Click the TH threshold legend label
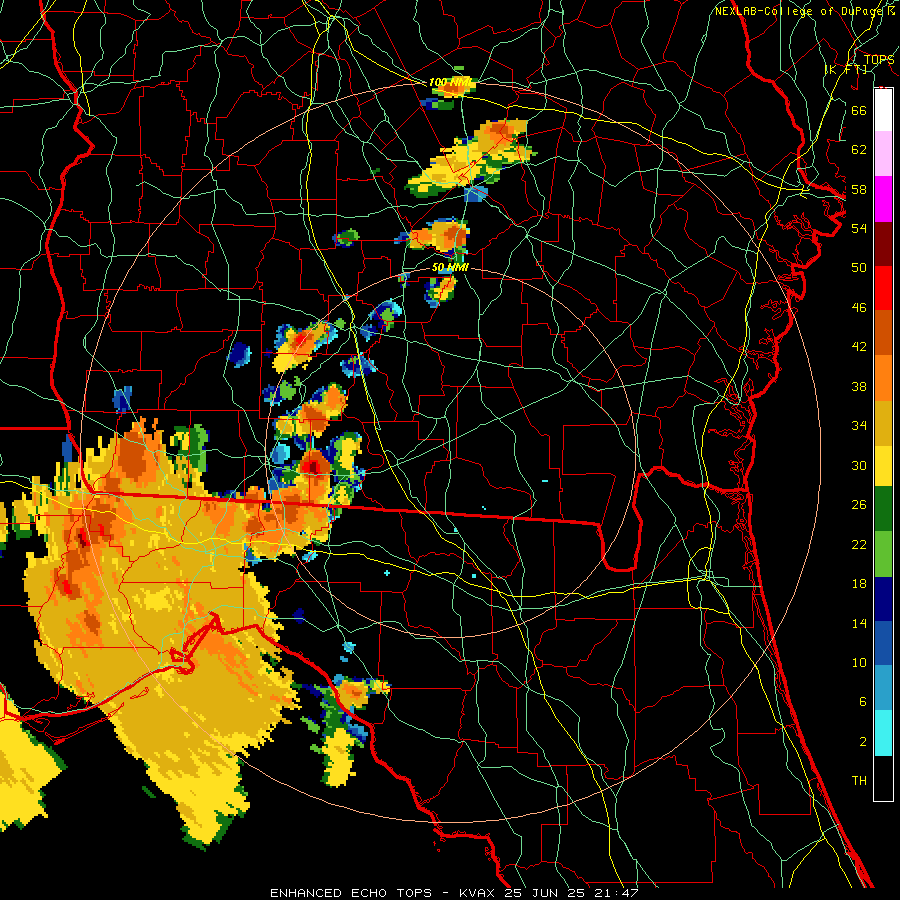Viewport: 900px width, 900px height. pos(859,781)
